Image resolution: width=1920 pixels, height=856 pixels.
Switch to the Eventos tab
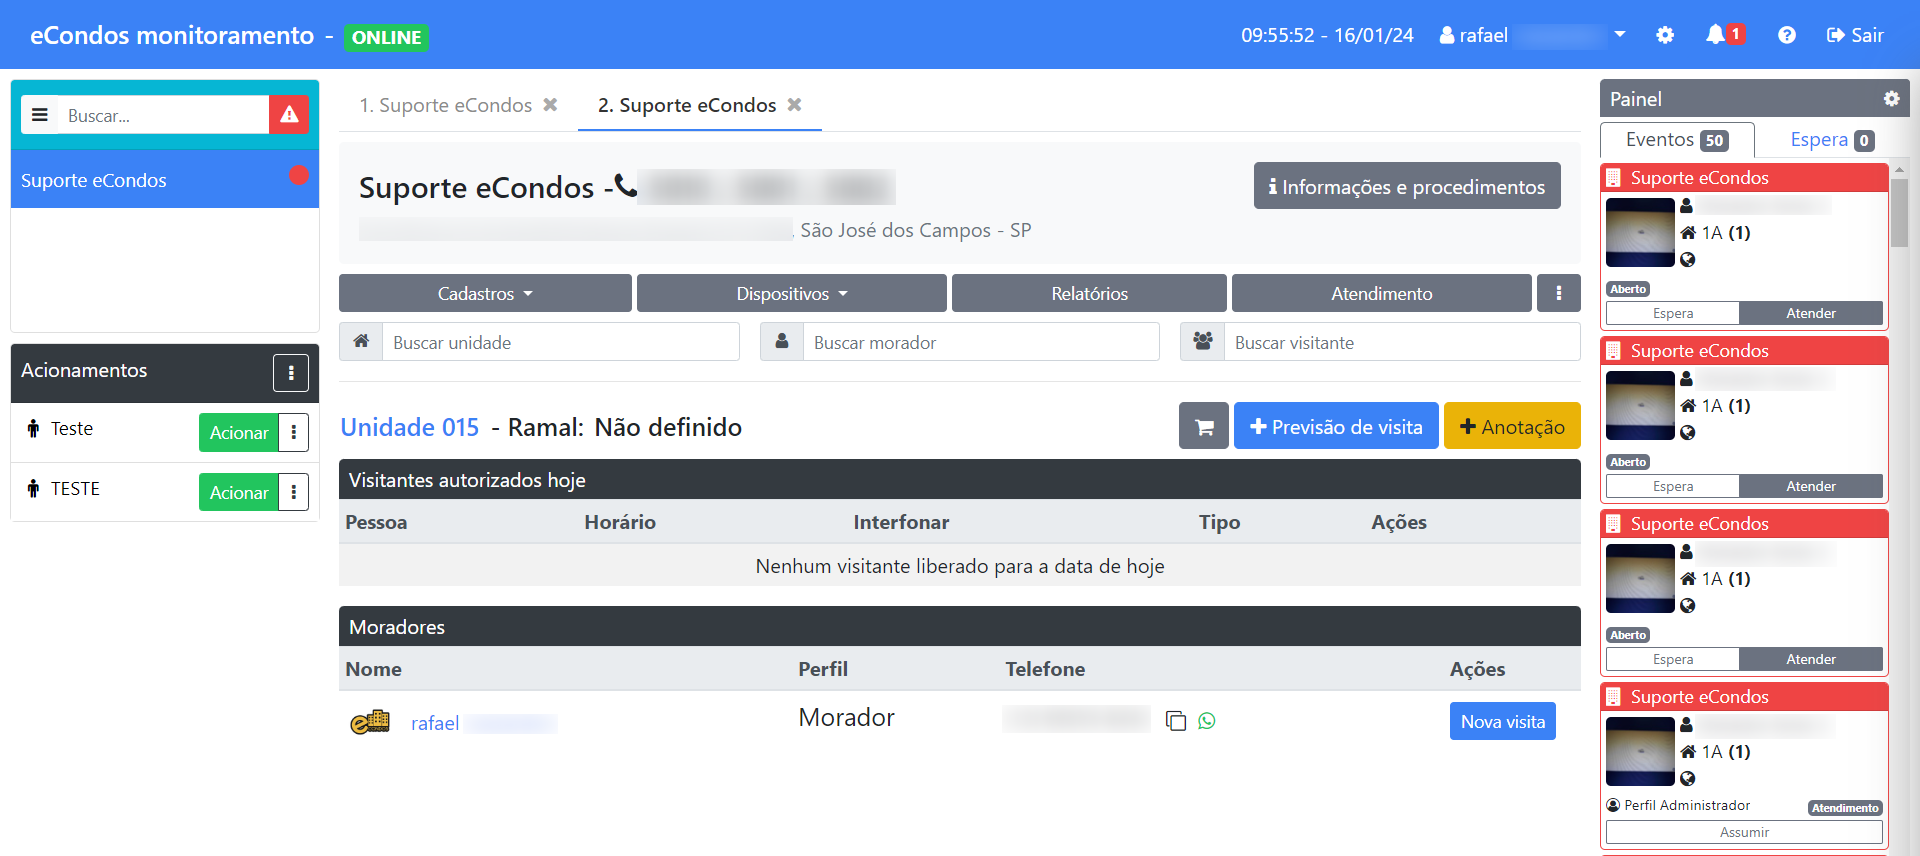pyautogui.click(x=1677, y=140)
